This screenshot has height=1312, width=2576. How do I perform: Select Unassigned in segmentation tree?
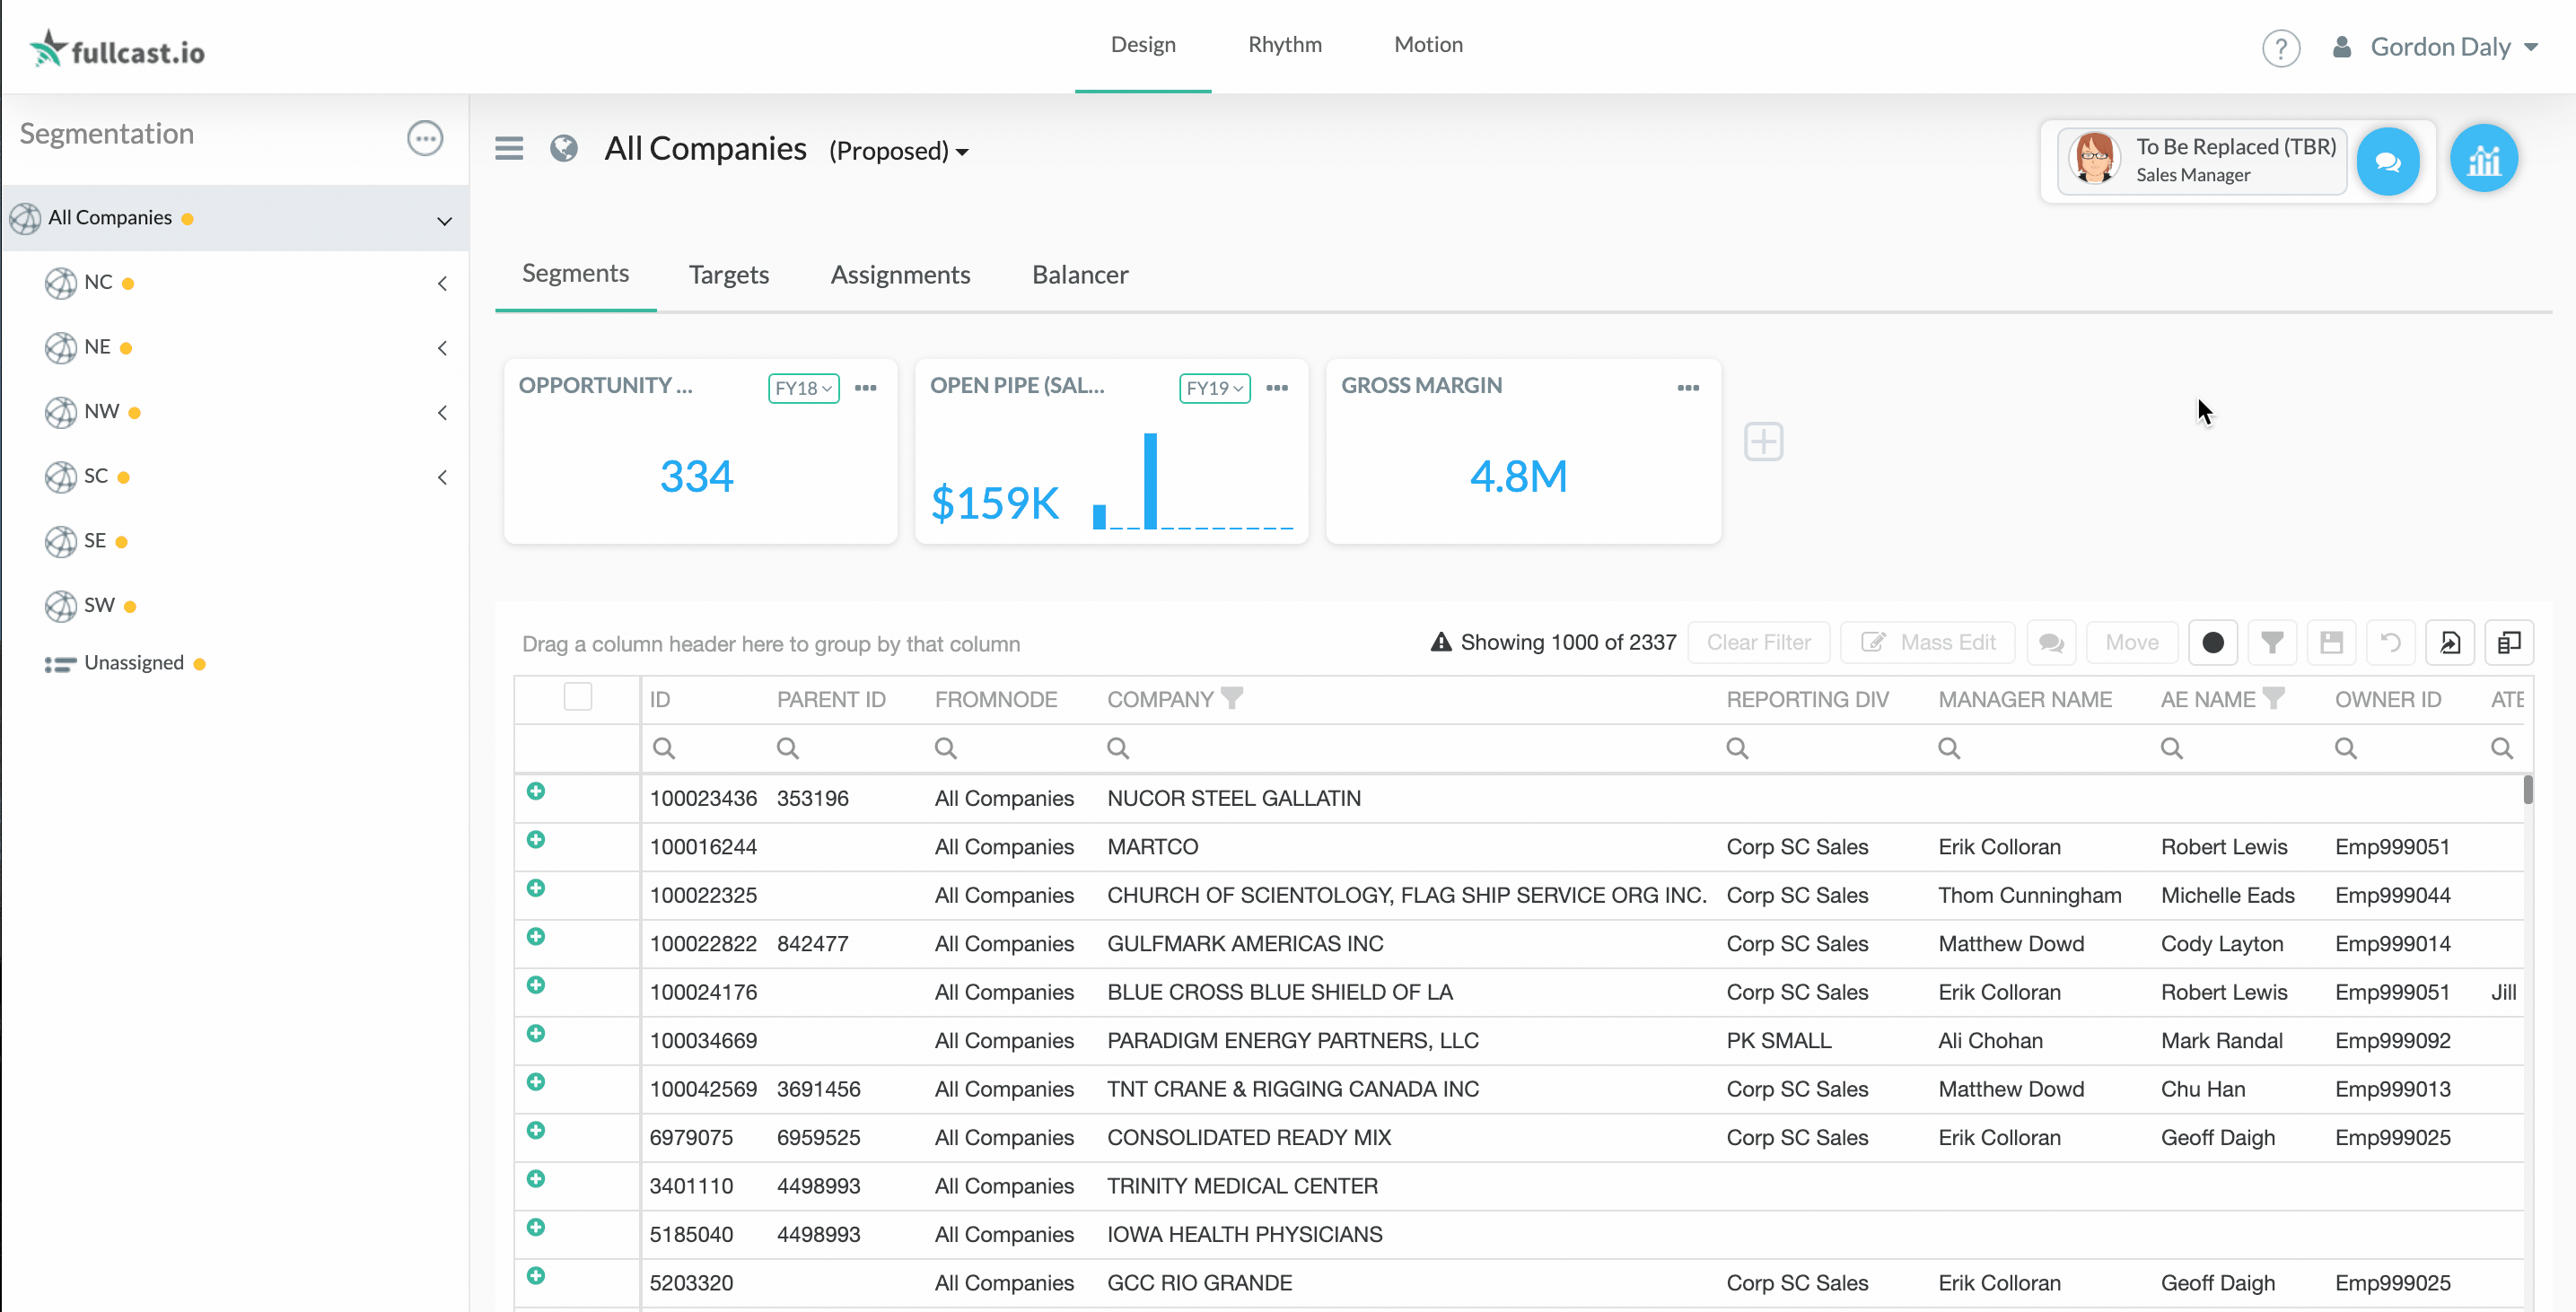click(x=134, y=663)
